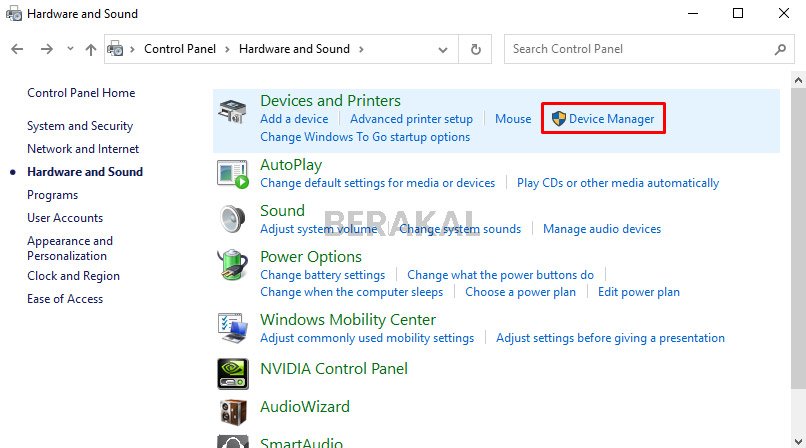
Task: Click the search magnifier icon
Action: (780, 49)
